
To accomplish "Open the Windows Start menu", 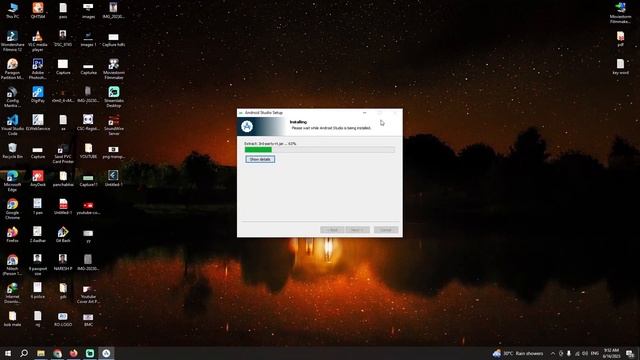I will click(x=7, y=353).
